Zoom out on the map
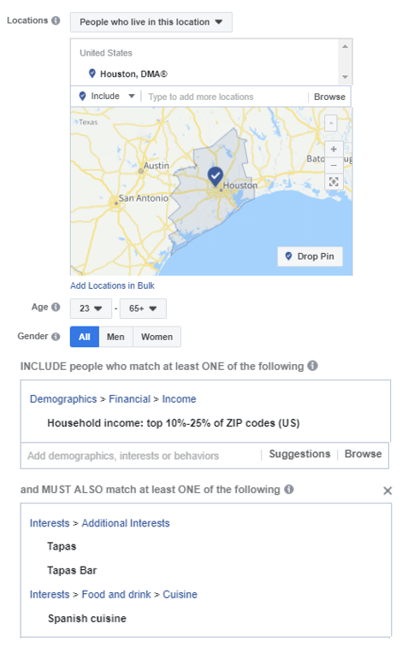The image size is (414, 659). click(334, 166)
